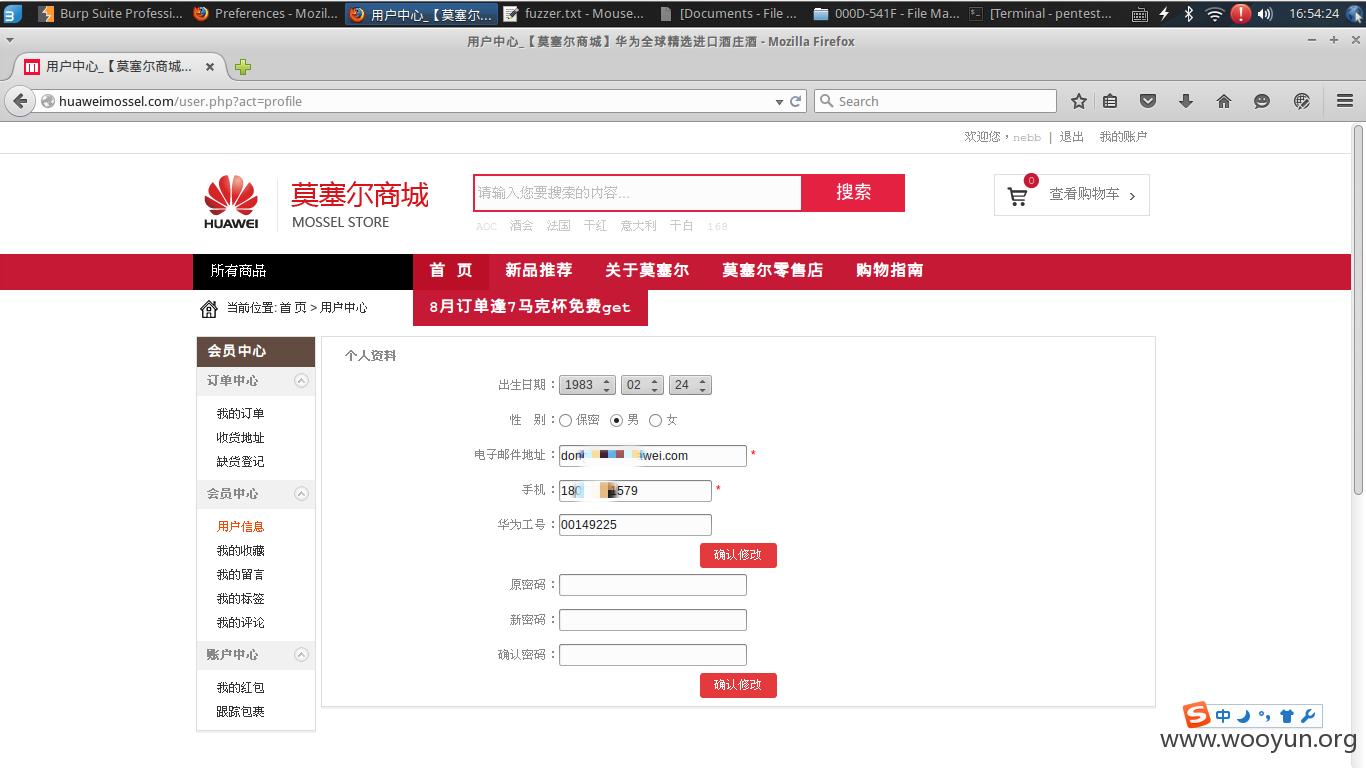
Task: Click the globe extension toolbar icon
Action: (x=1301, y=101)
